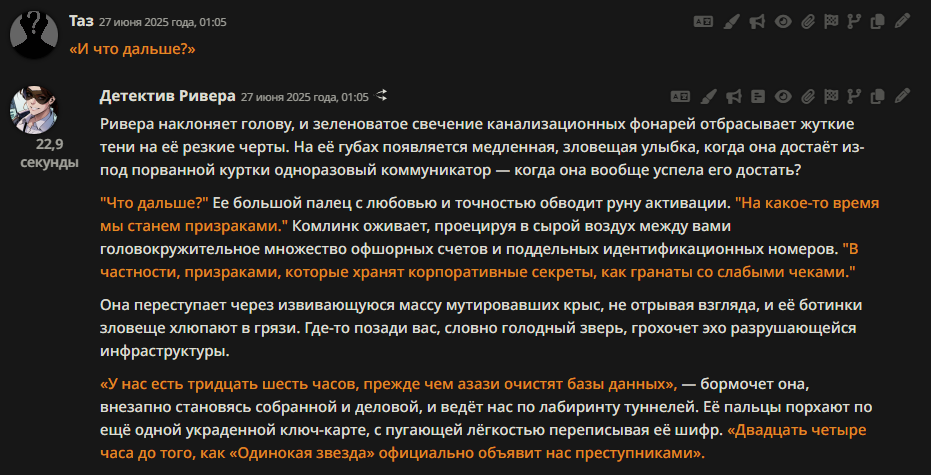Click paragraph starting "Она переступает через"
The height and width of the screenshot is (475, 931).
481,328
